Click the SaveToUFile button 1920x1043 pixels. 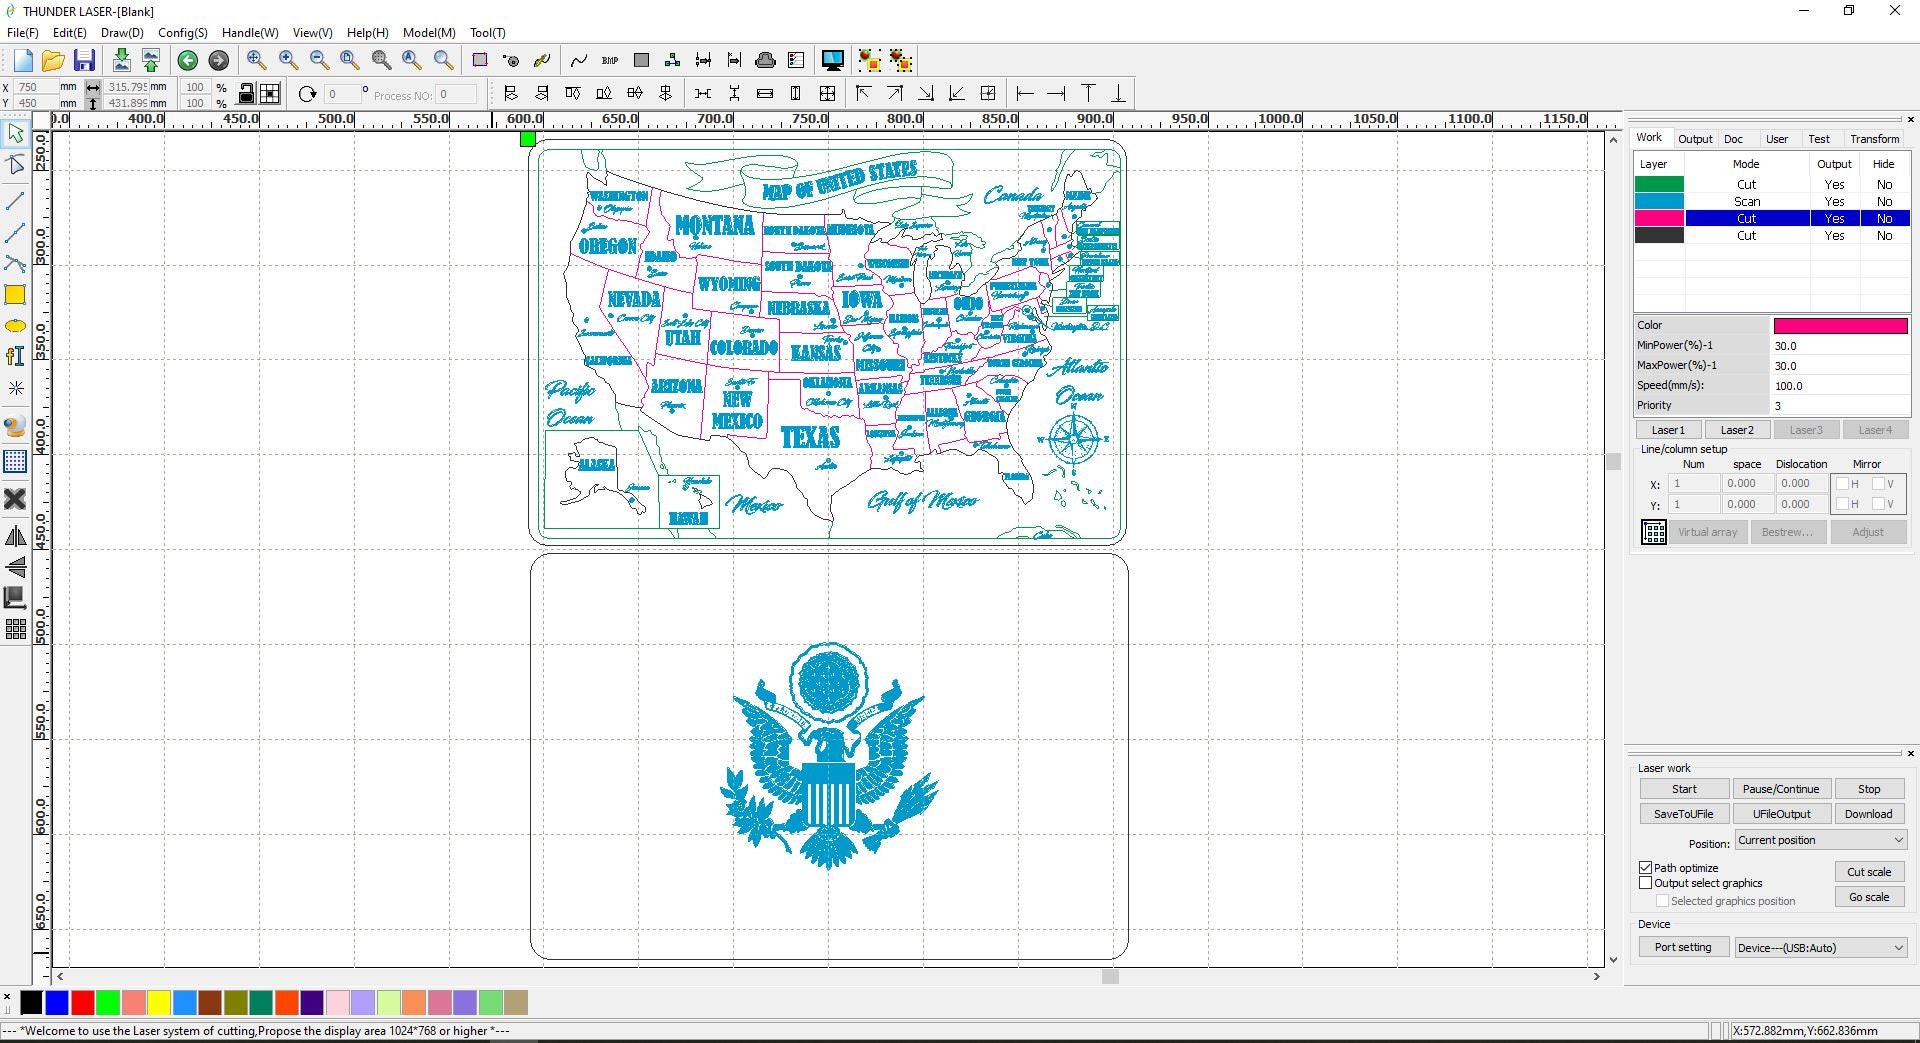point(1684,814)
